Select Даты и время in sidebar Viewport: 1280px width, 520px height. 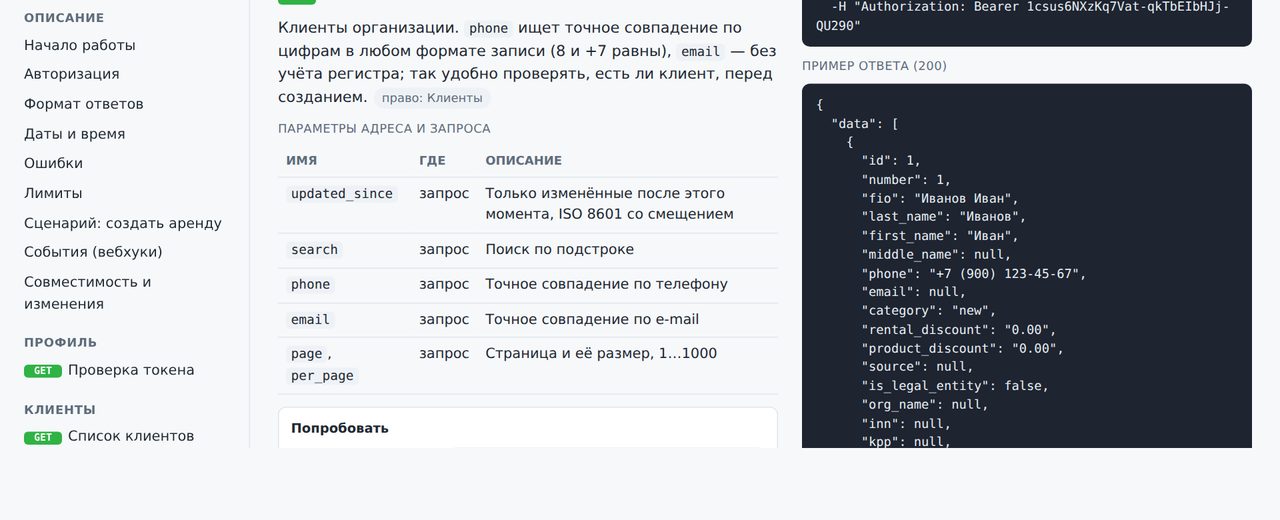(x=75, y=134)
